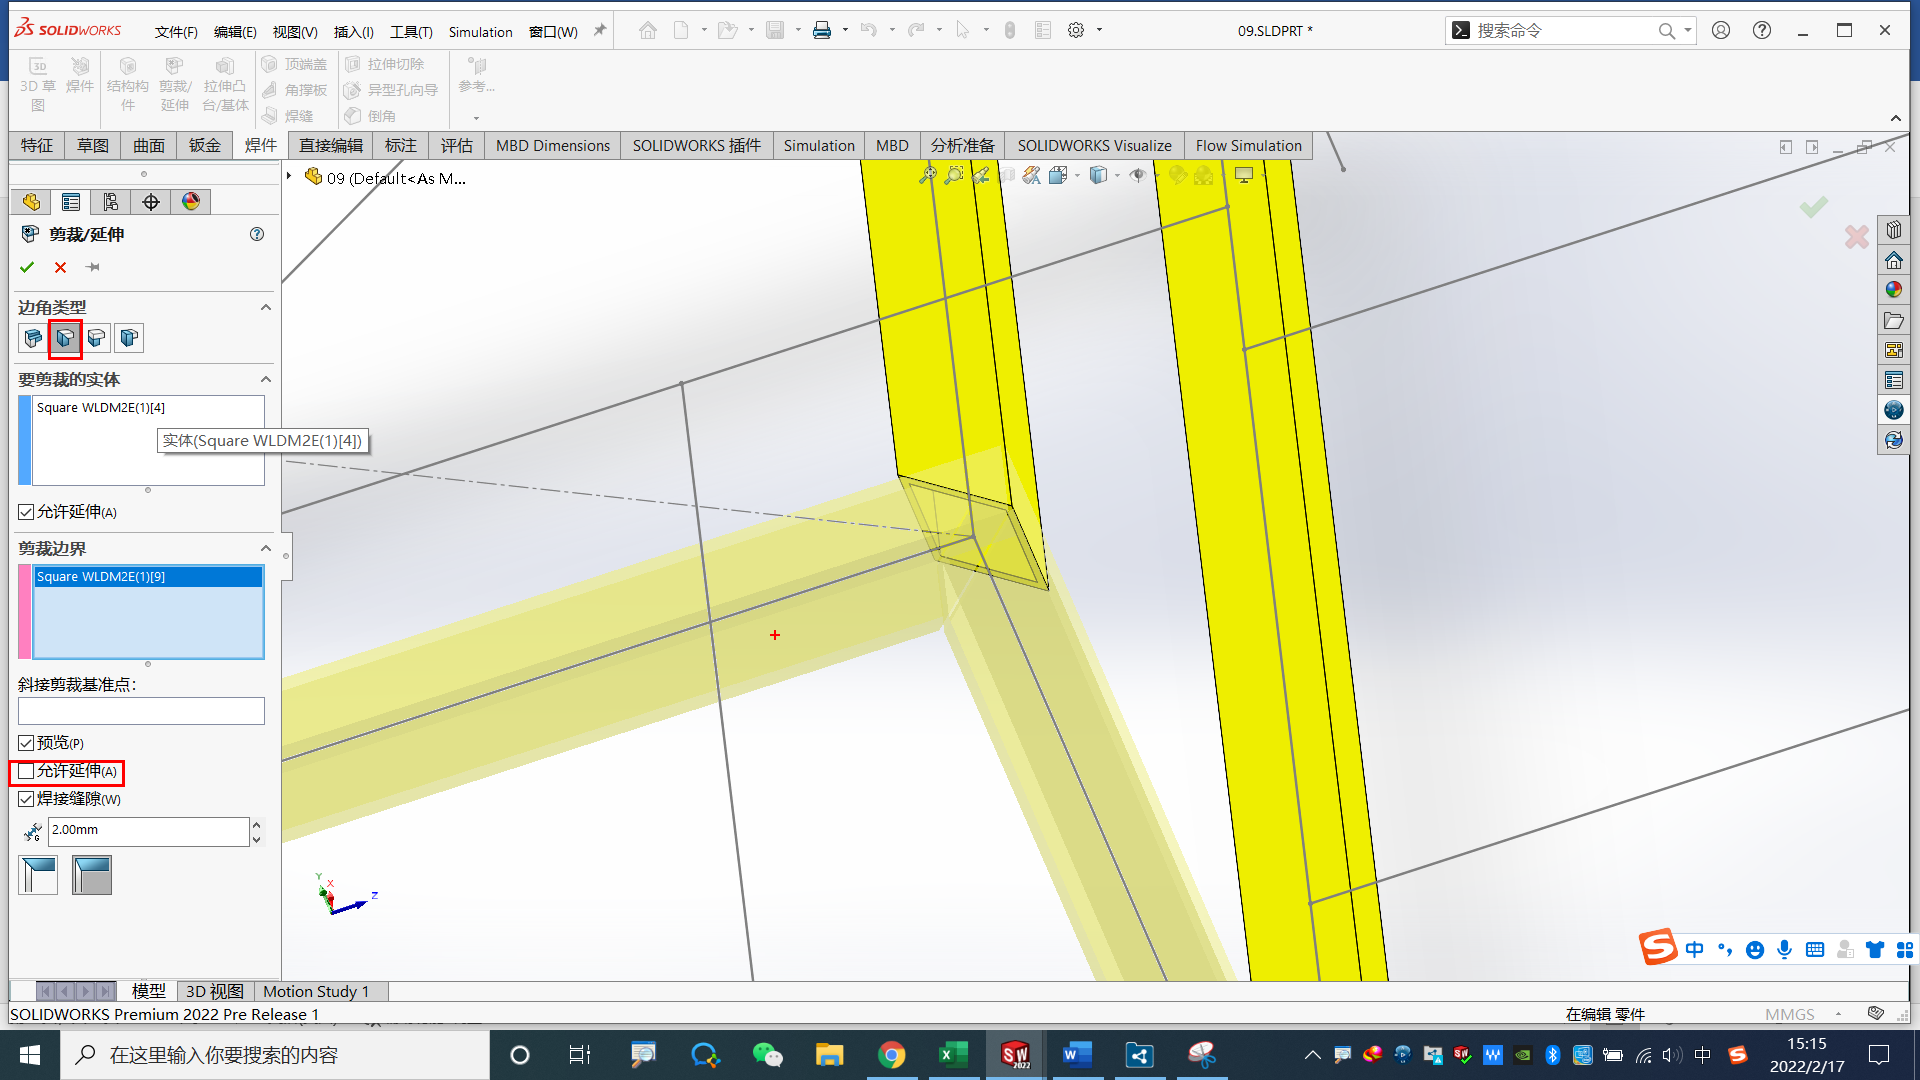Enable allow extension under trimming boundary
This screenshot has height=1080, width=1920.
pyautogui.click(x=26, y=771)
